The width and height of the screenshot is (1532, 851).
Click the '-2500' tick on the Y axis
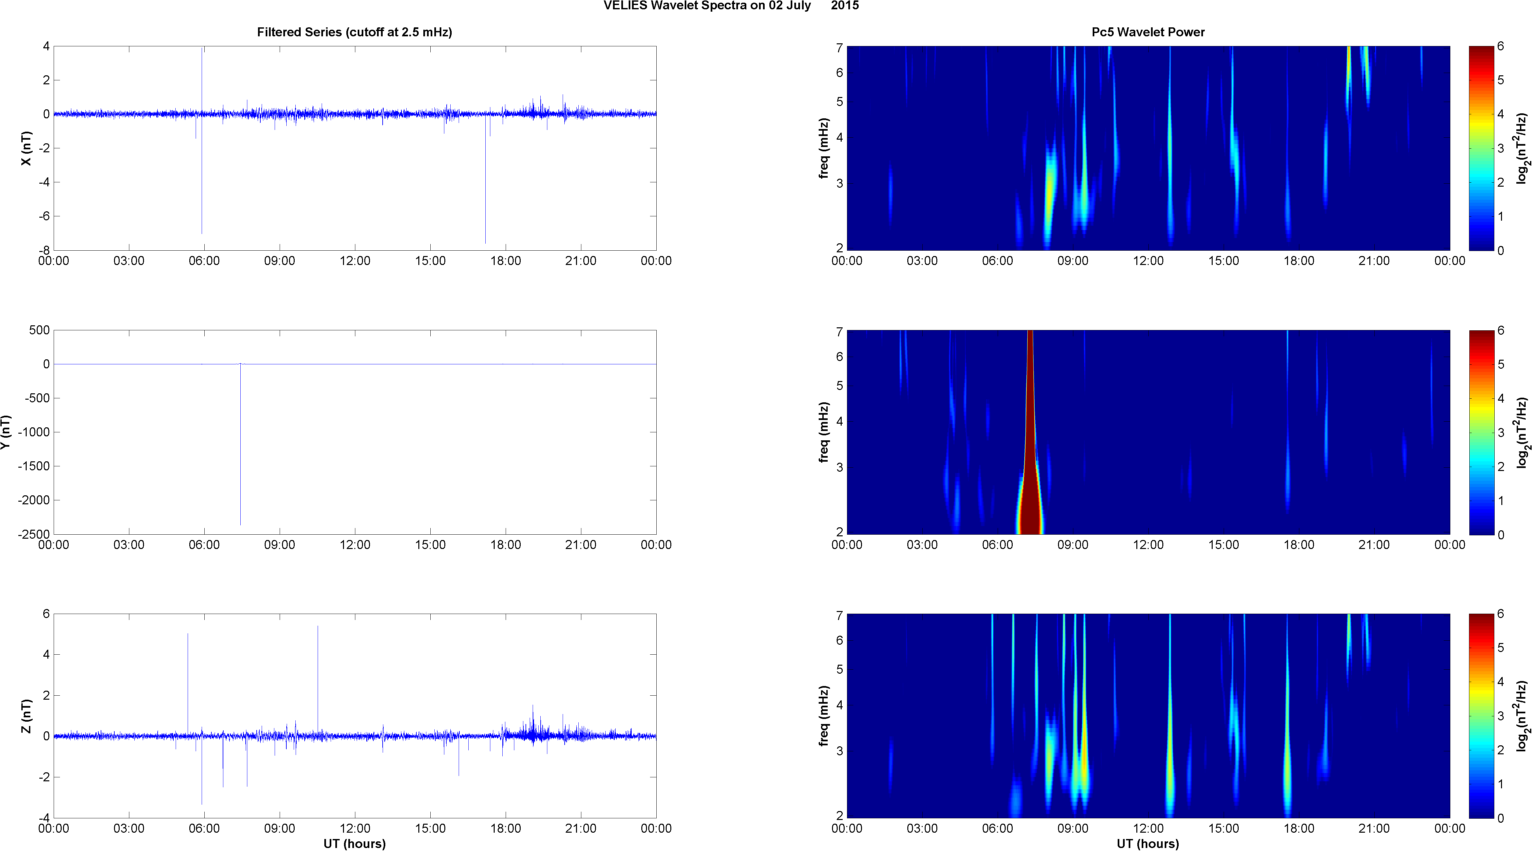tap(33, 534)
